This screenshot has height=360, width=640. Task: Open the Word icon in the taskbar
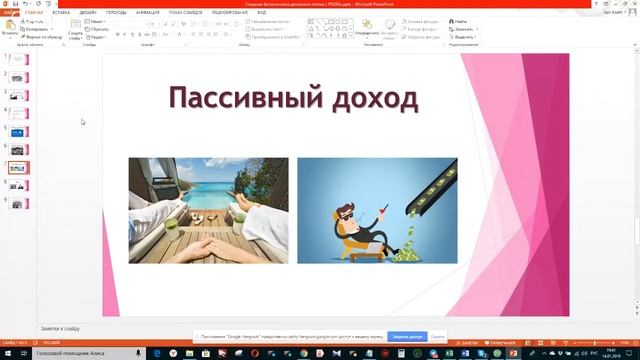coord(465,353)
